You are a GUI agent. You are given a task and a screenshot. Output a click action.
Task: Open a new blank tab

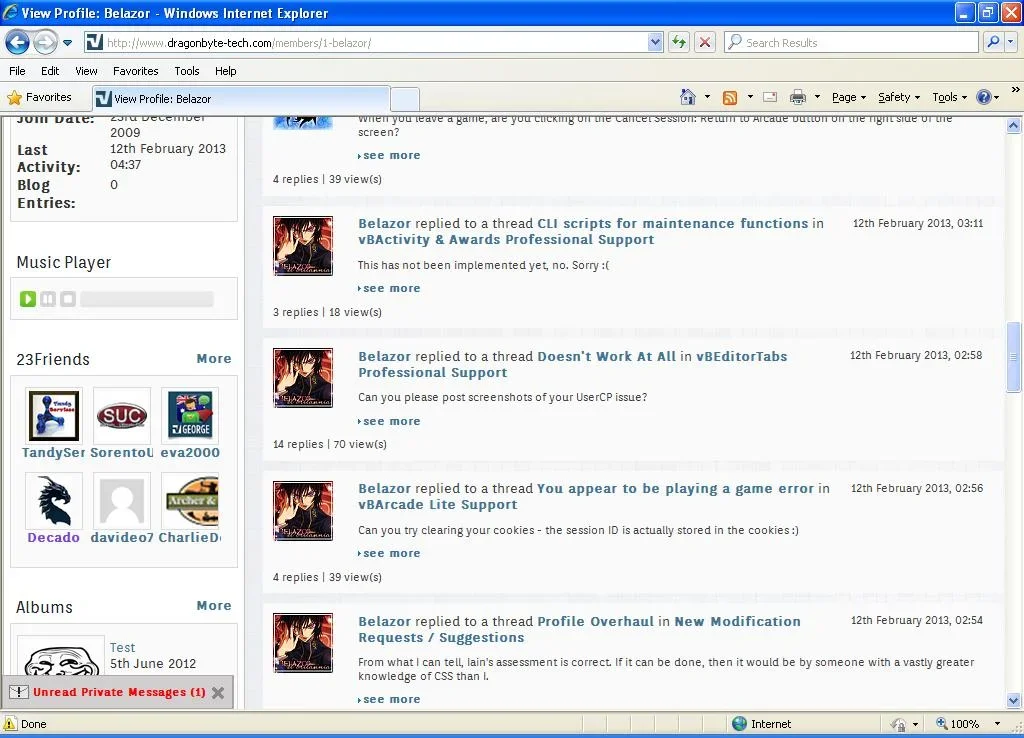click(405, 99)
